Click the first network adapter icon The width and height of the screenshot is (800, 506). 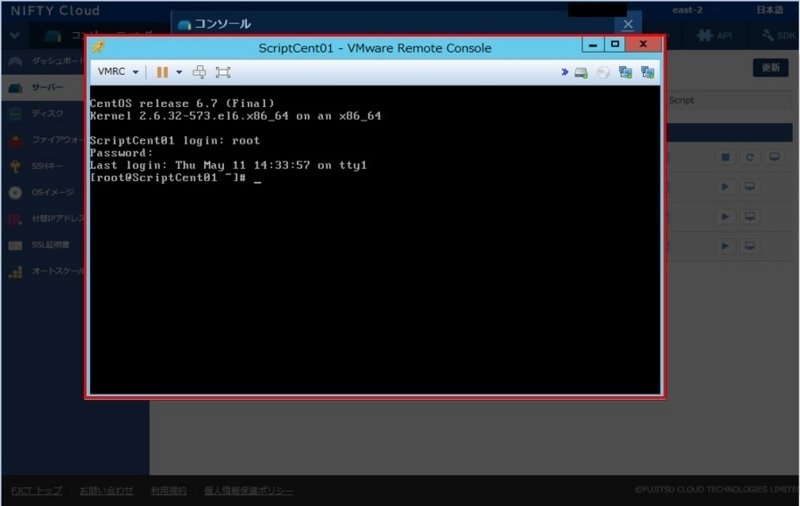tap(625, 72)
